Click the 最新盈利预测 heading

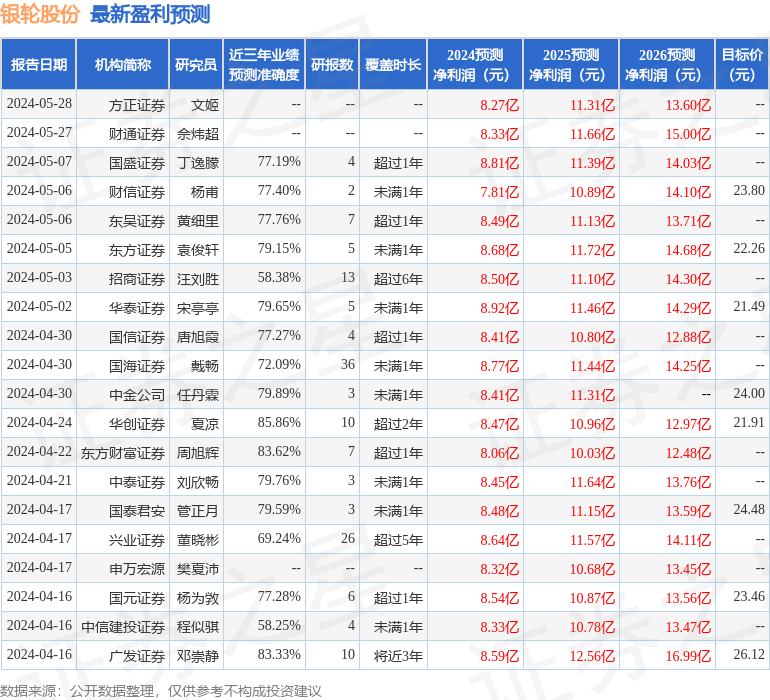[150, 14]
